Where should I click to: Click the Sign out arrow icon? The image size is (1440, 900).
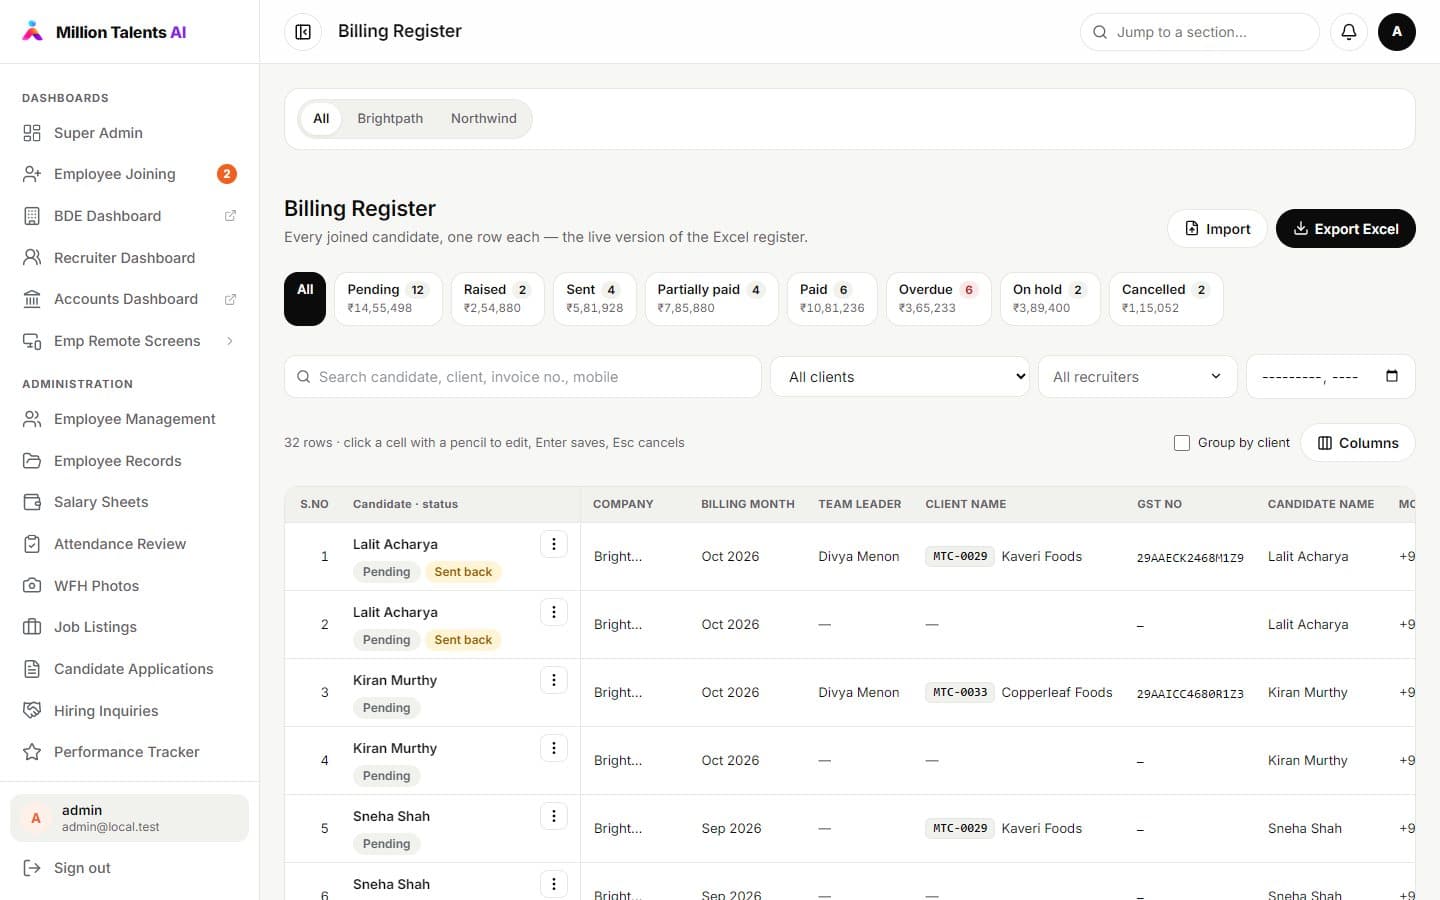coord(32,868)
